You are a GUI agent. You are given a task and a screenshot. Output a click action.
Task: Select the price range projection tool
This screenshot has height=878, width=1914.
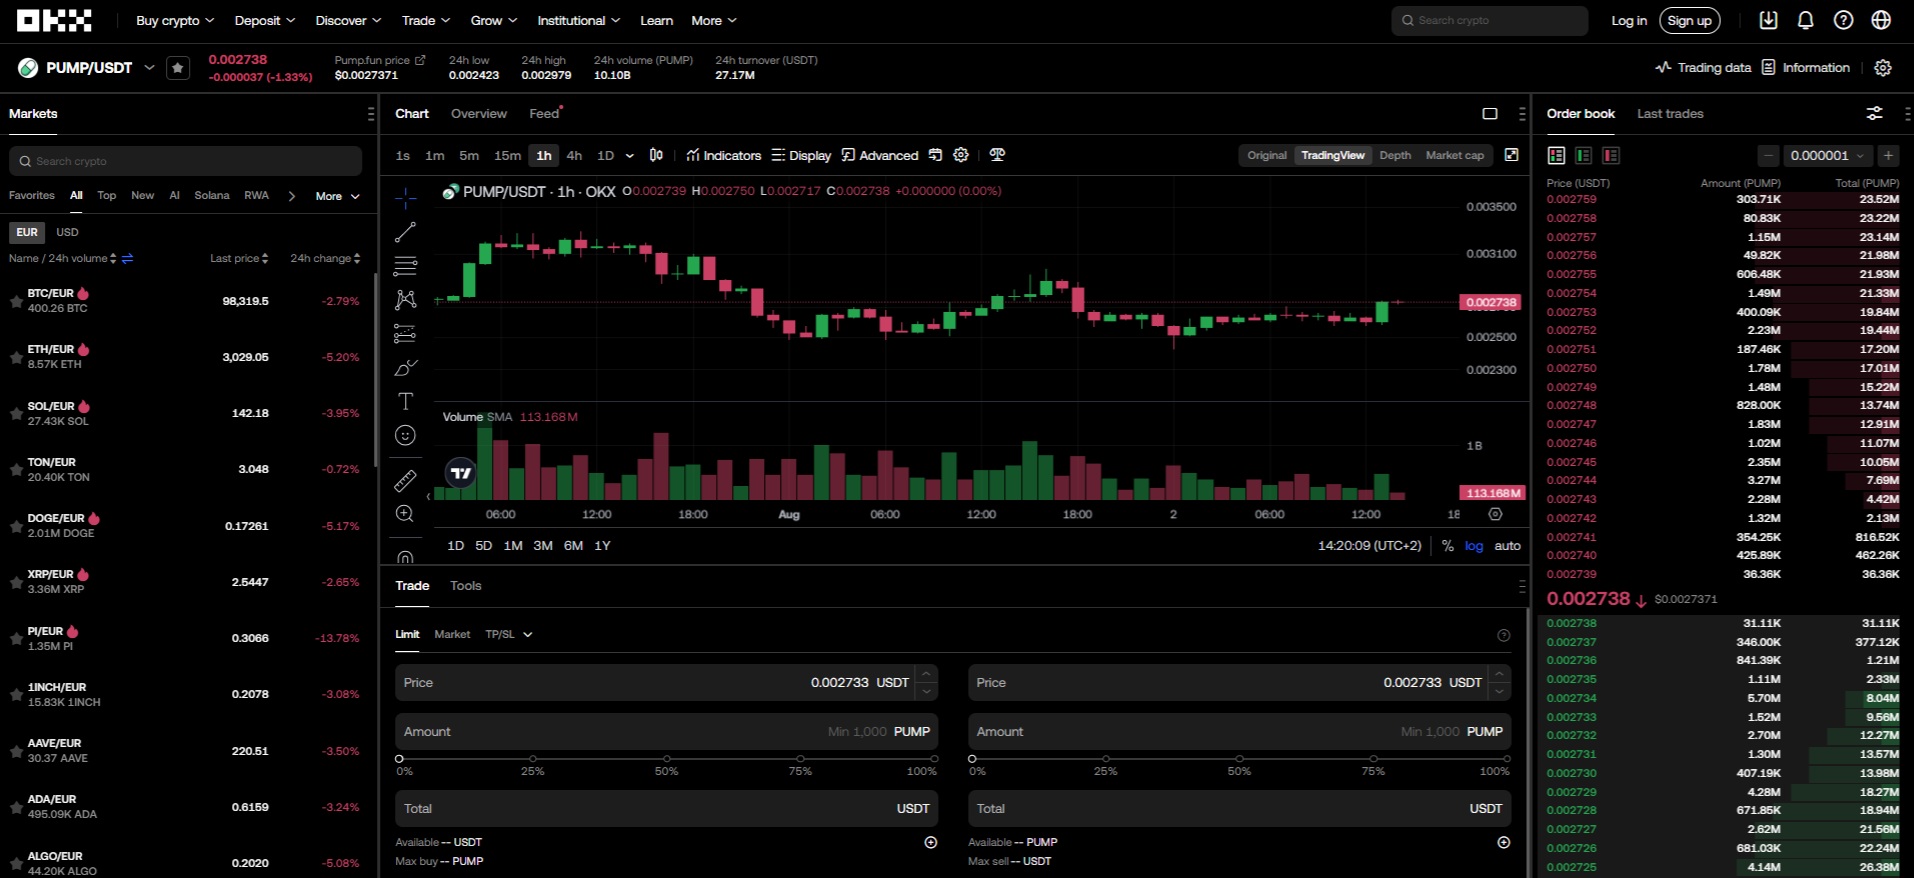[405, 334]
